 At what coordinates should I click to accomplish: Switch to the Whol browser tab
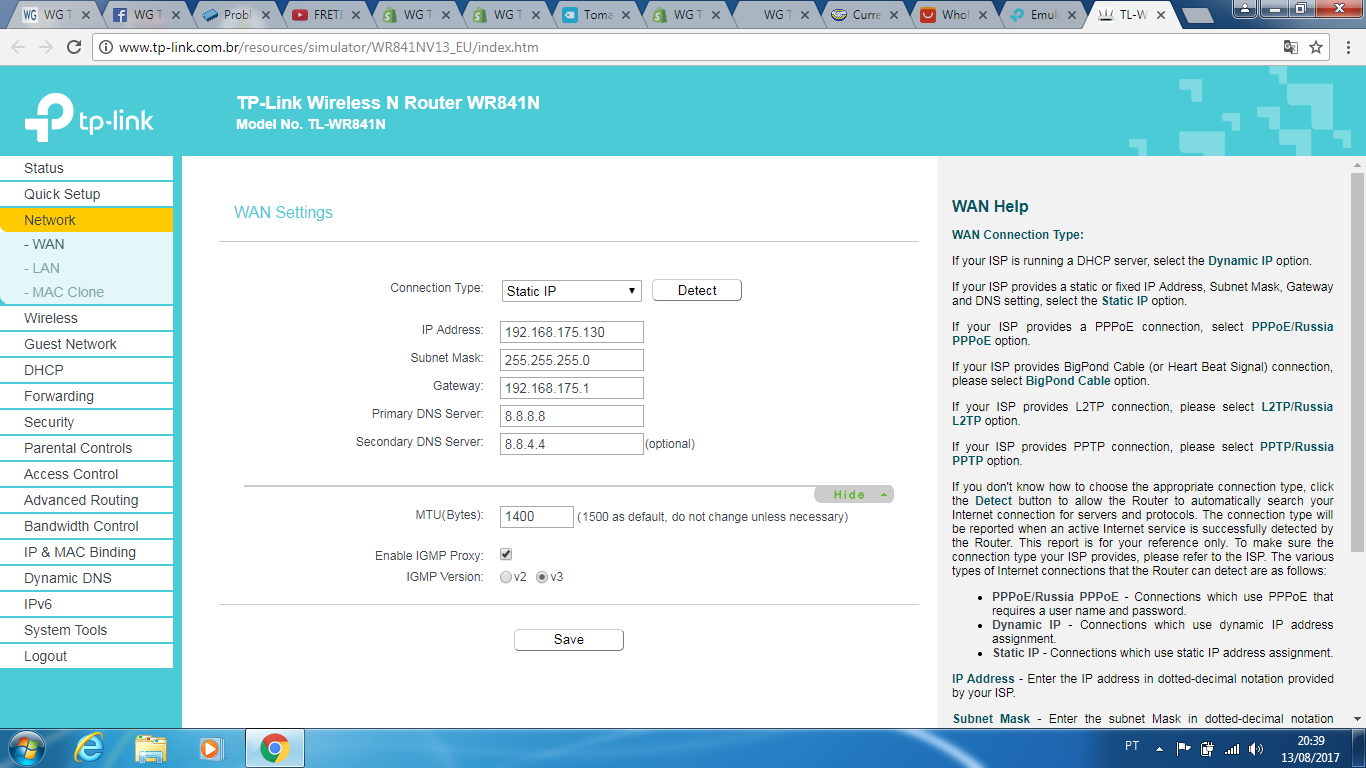(956, 15)
